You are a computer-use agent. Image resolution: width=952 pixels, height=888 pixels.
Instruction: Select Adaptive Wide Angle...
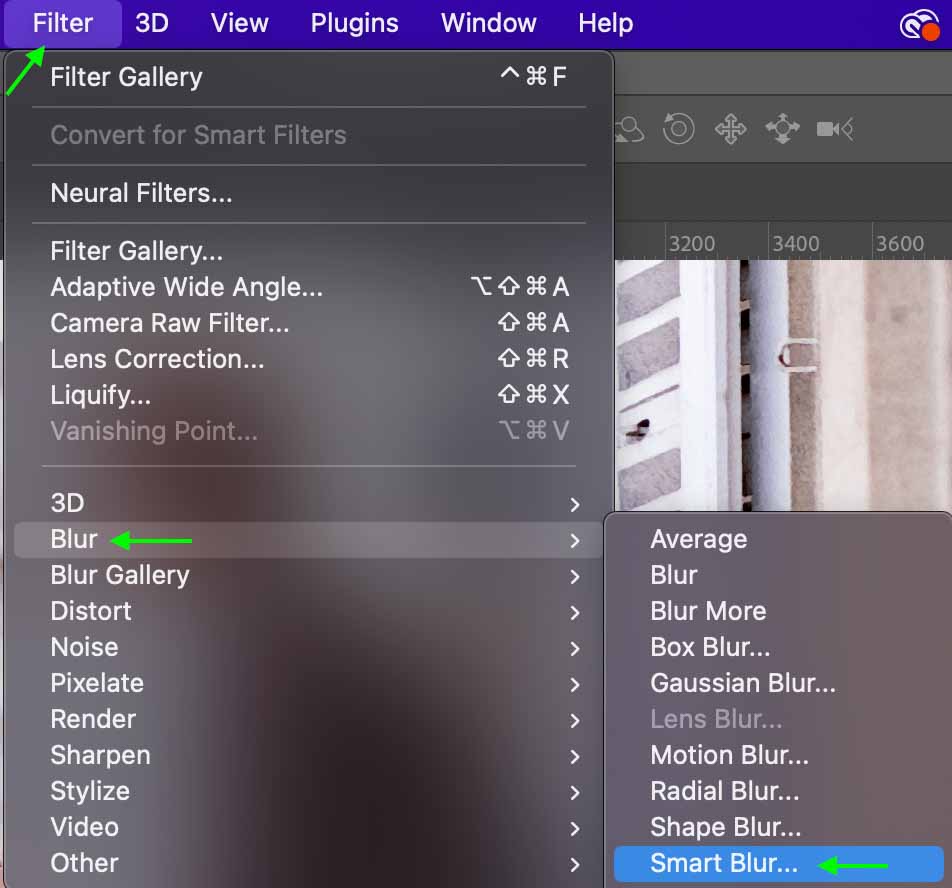(309, 286)
